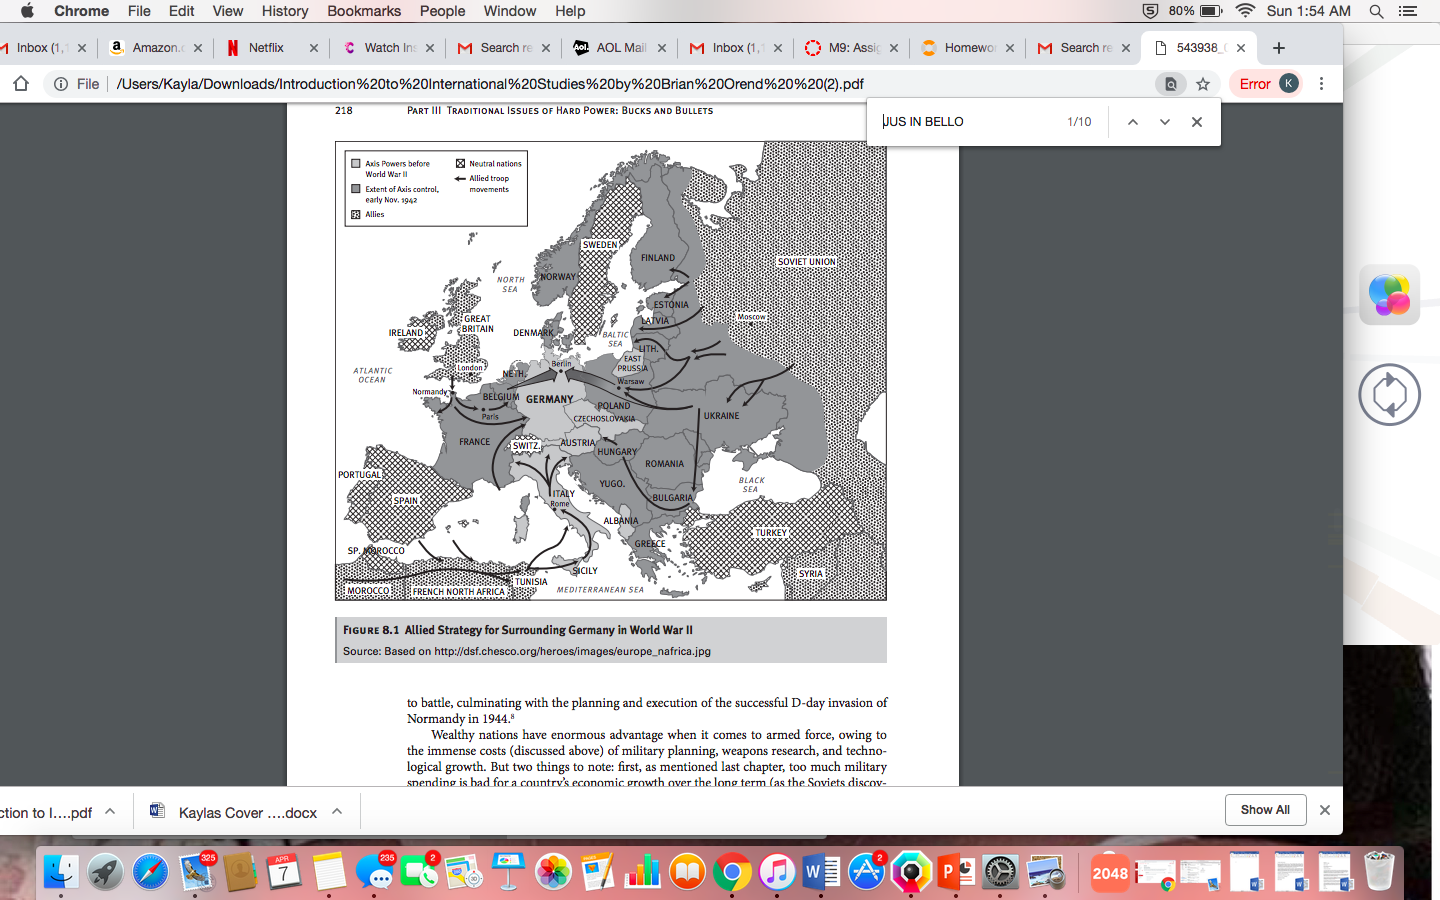Switch to the AOL Mail tab

click(x=619, y=48)
